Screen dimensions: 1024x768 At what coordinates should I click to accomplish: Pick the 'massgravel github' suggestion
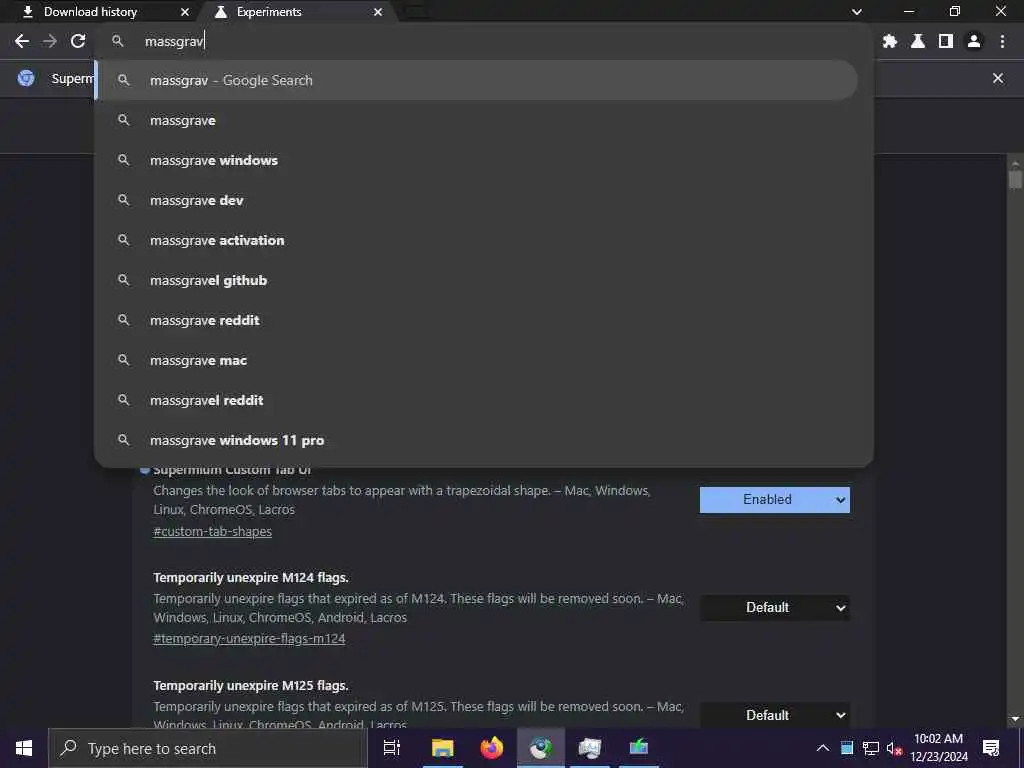(477, 280)
